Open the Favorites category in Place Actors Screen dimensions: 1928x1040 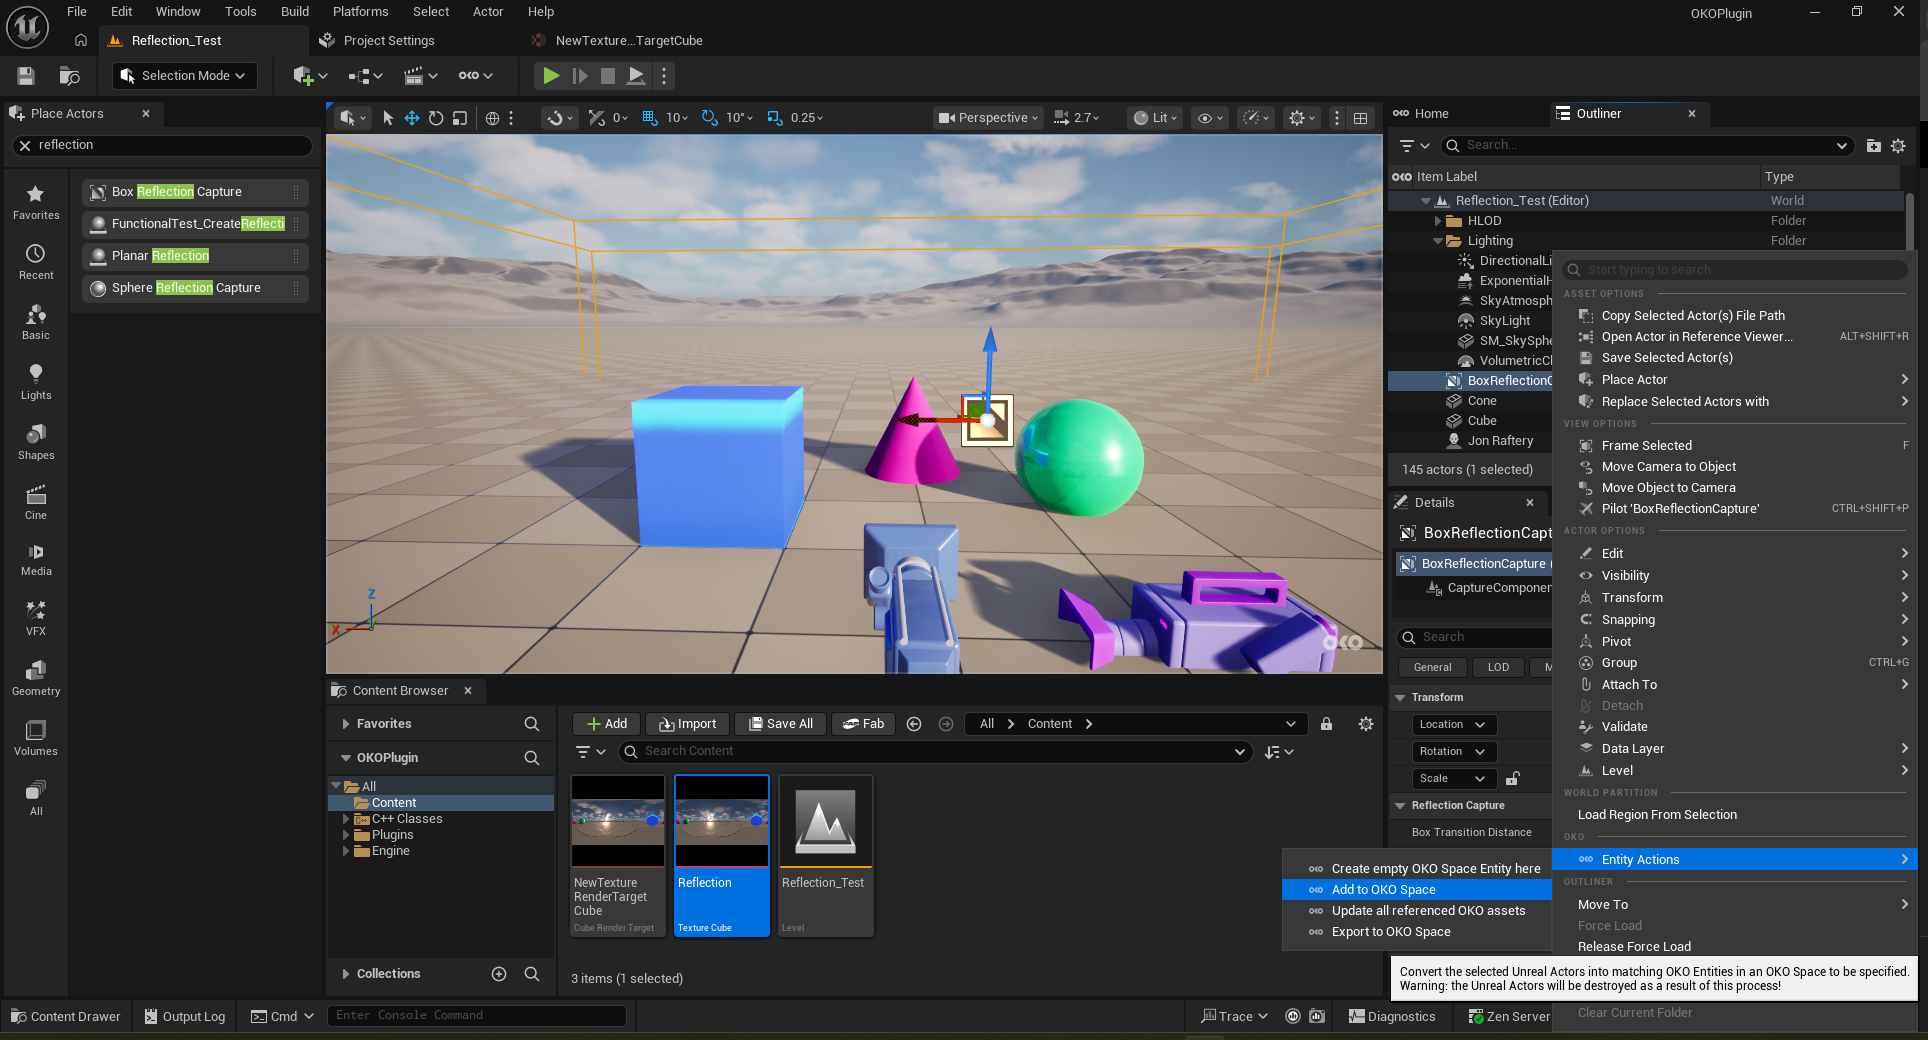click(36, 202)
